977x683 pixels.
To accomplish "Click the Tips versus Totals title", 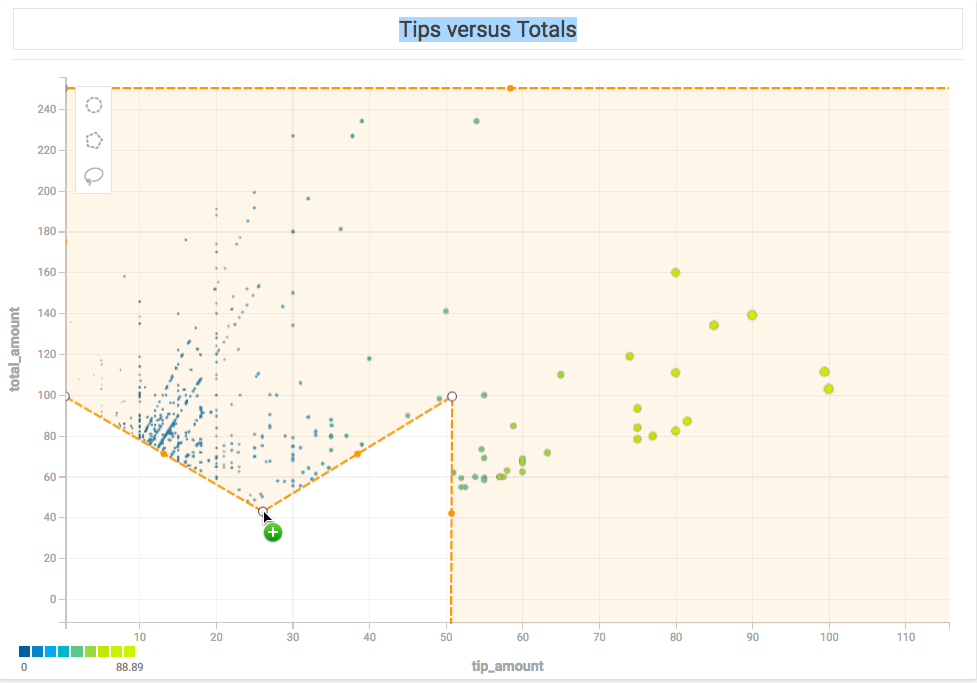I will click(488, 29).
